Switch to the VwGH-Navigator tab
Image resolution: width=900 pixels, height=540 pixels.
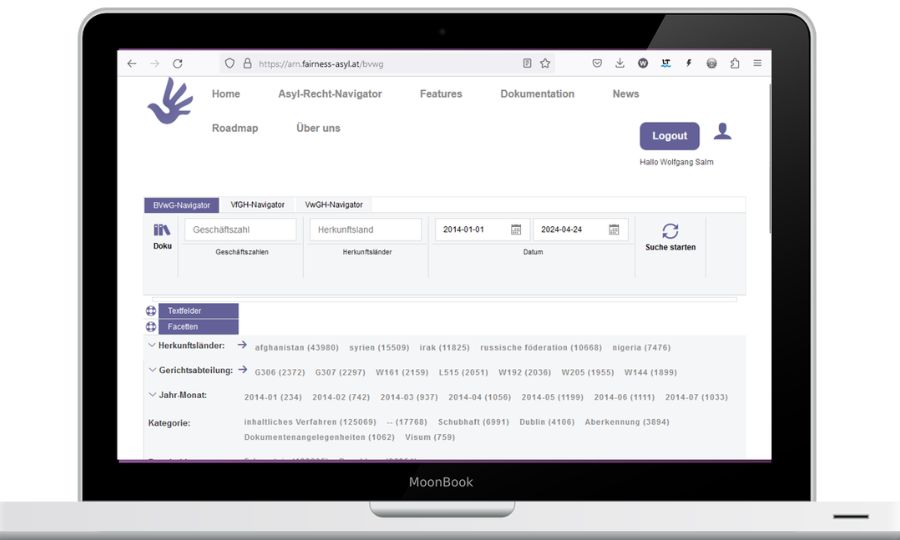(333, 205)
